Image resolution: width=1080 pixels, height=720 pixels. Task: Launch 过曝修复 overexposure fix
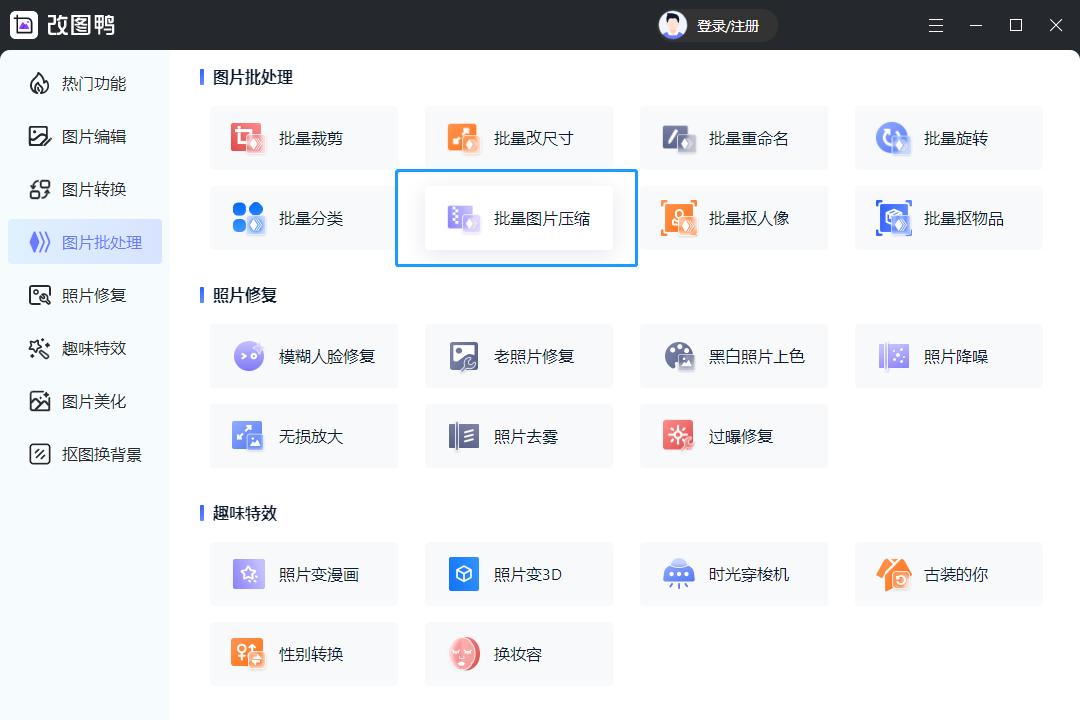(x=733, y=436)
